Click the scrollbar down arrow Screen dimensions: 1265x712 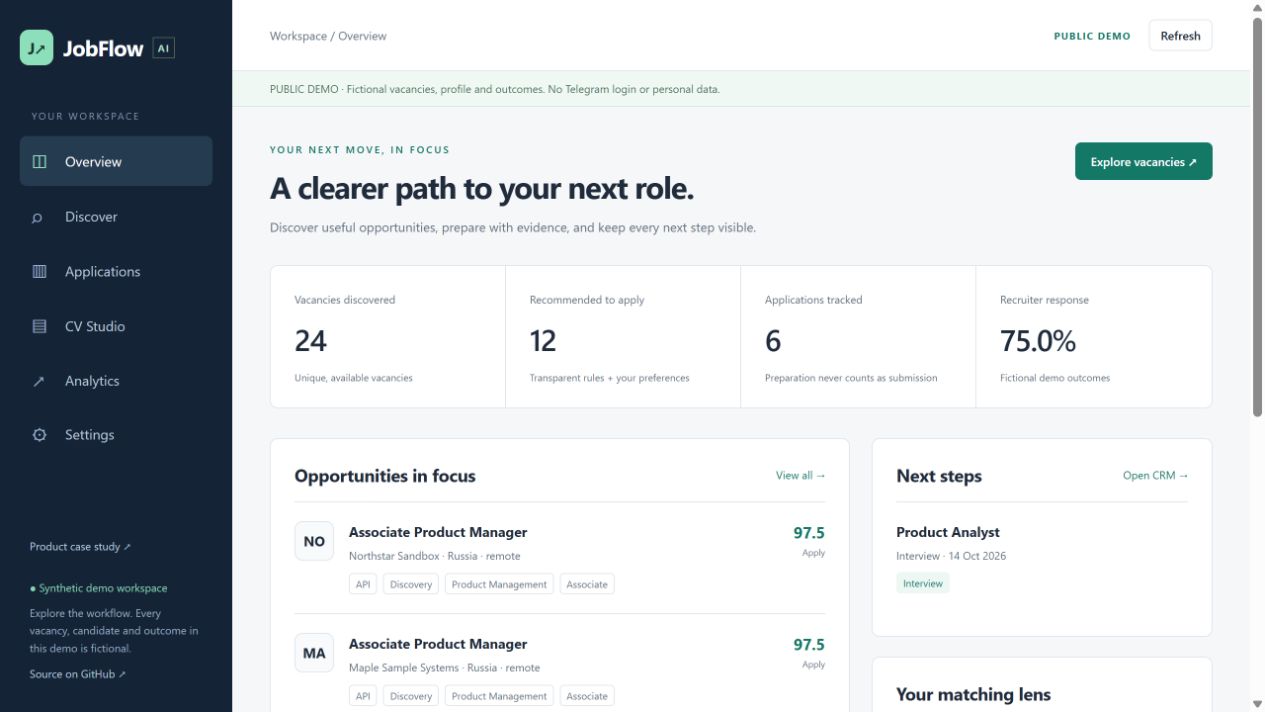pyautogui.click(x=1257, y=704)
